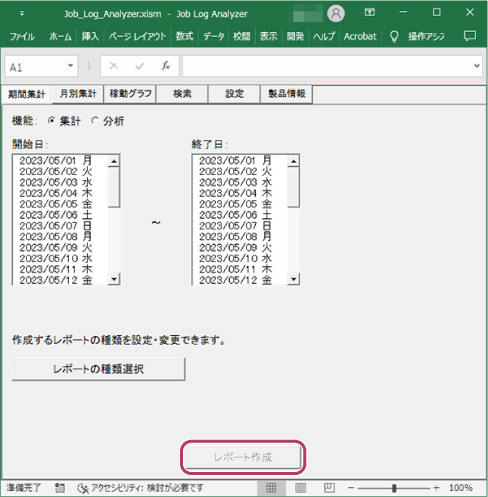Click the insert function fx icon
The height and width of the screenshot is (497, 488).
click(166, 66)
